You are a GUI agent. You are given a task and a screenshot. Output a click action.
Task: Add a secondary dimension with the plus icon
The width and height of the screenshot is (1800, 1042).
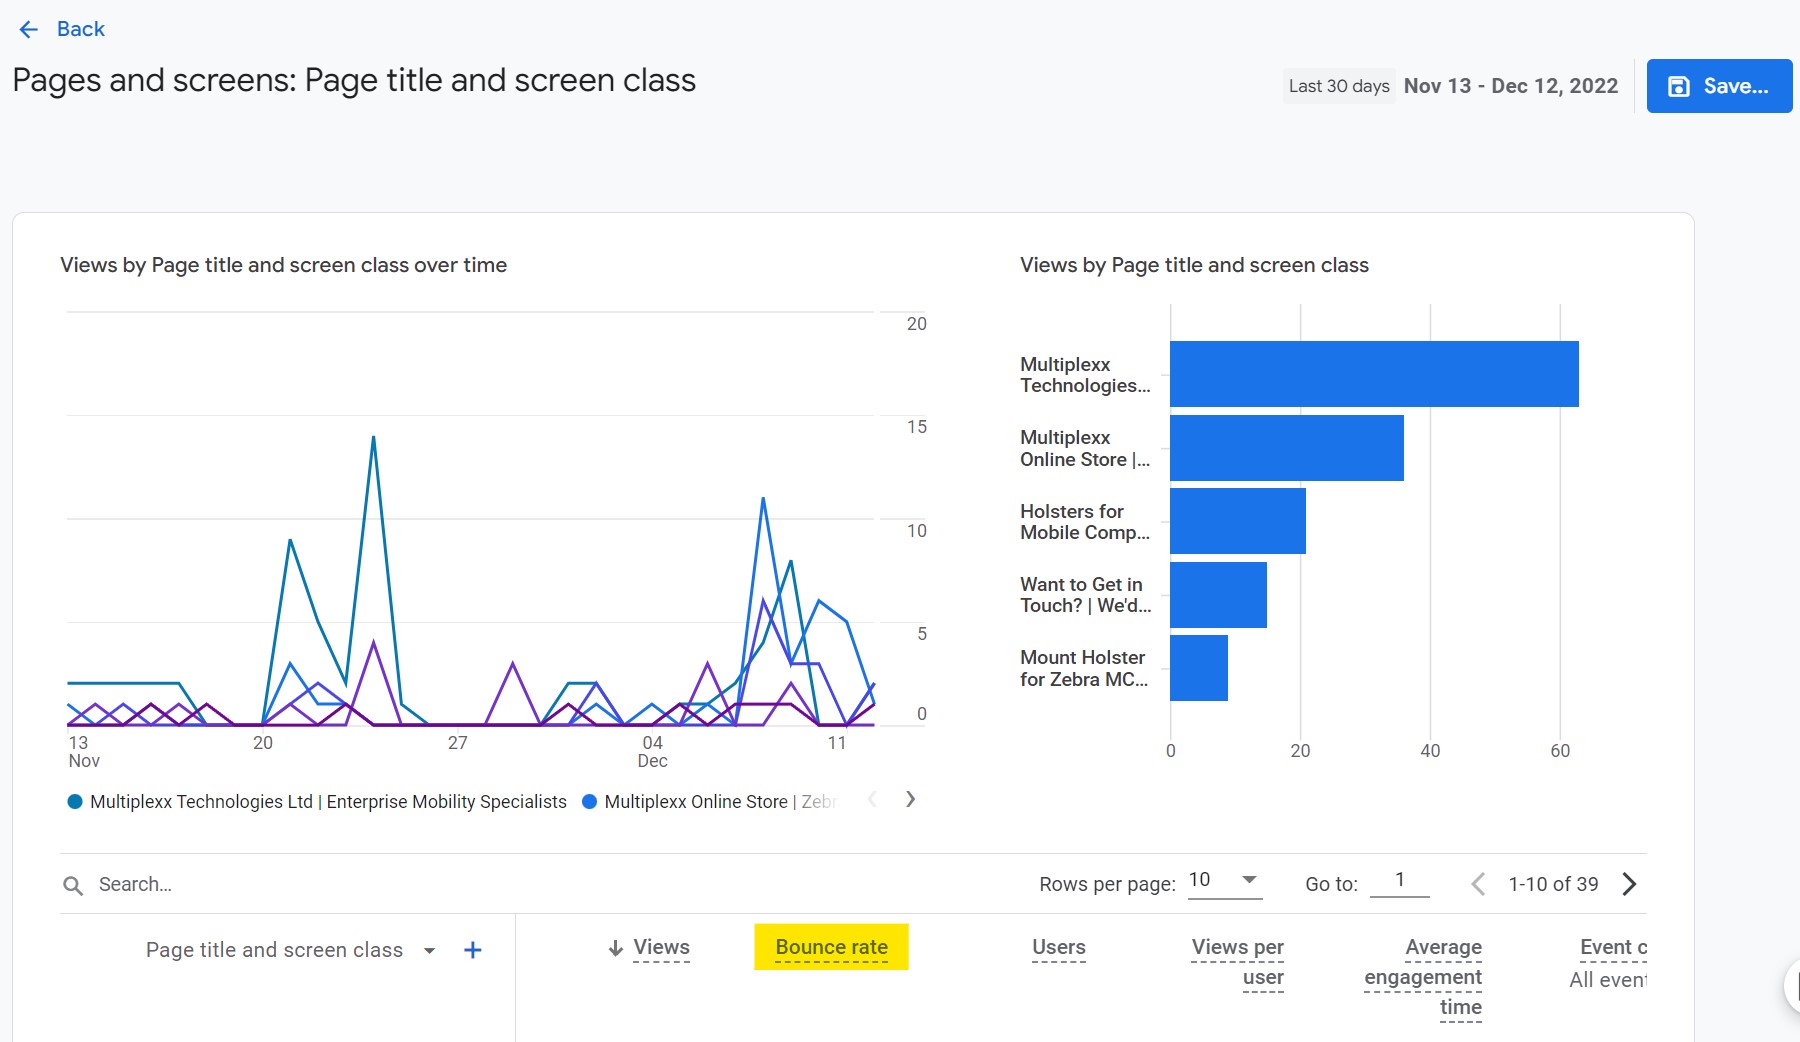(473, 950)
